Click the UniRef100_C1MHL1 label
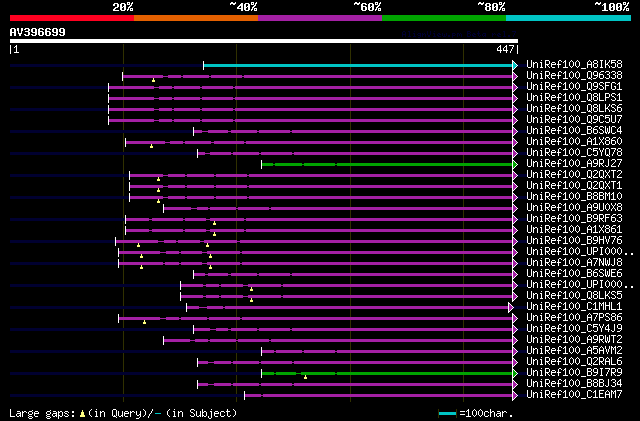The width and height of the screenshot is (640, 421). pyautogui.click(x=574, y=307)
